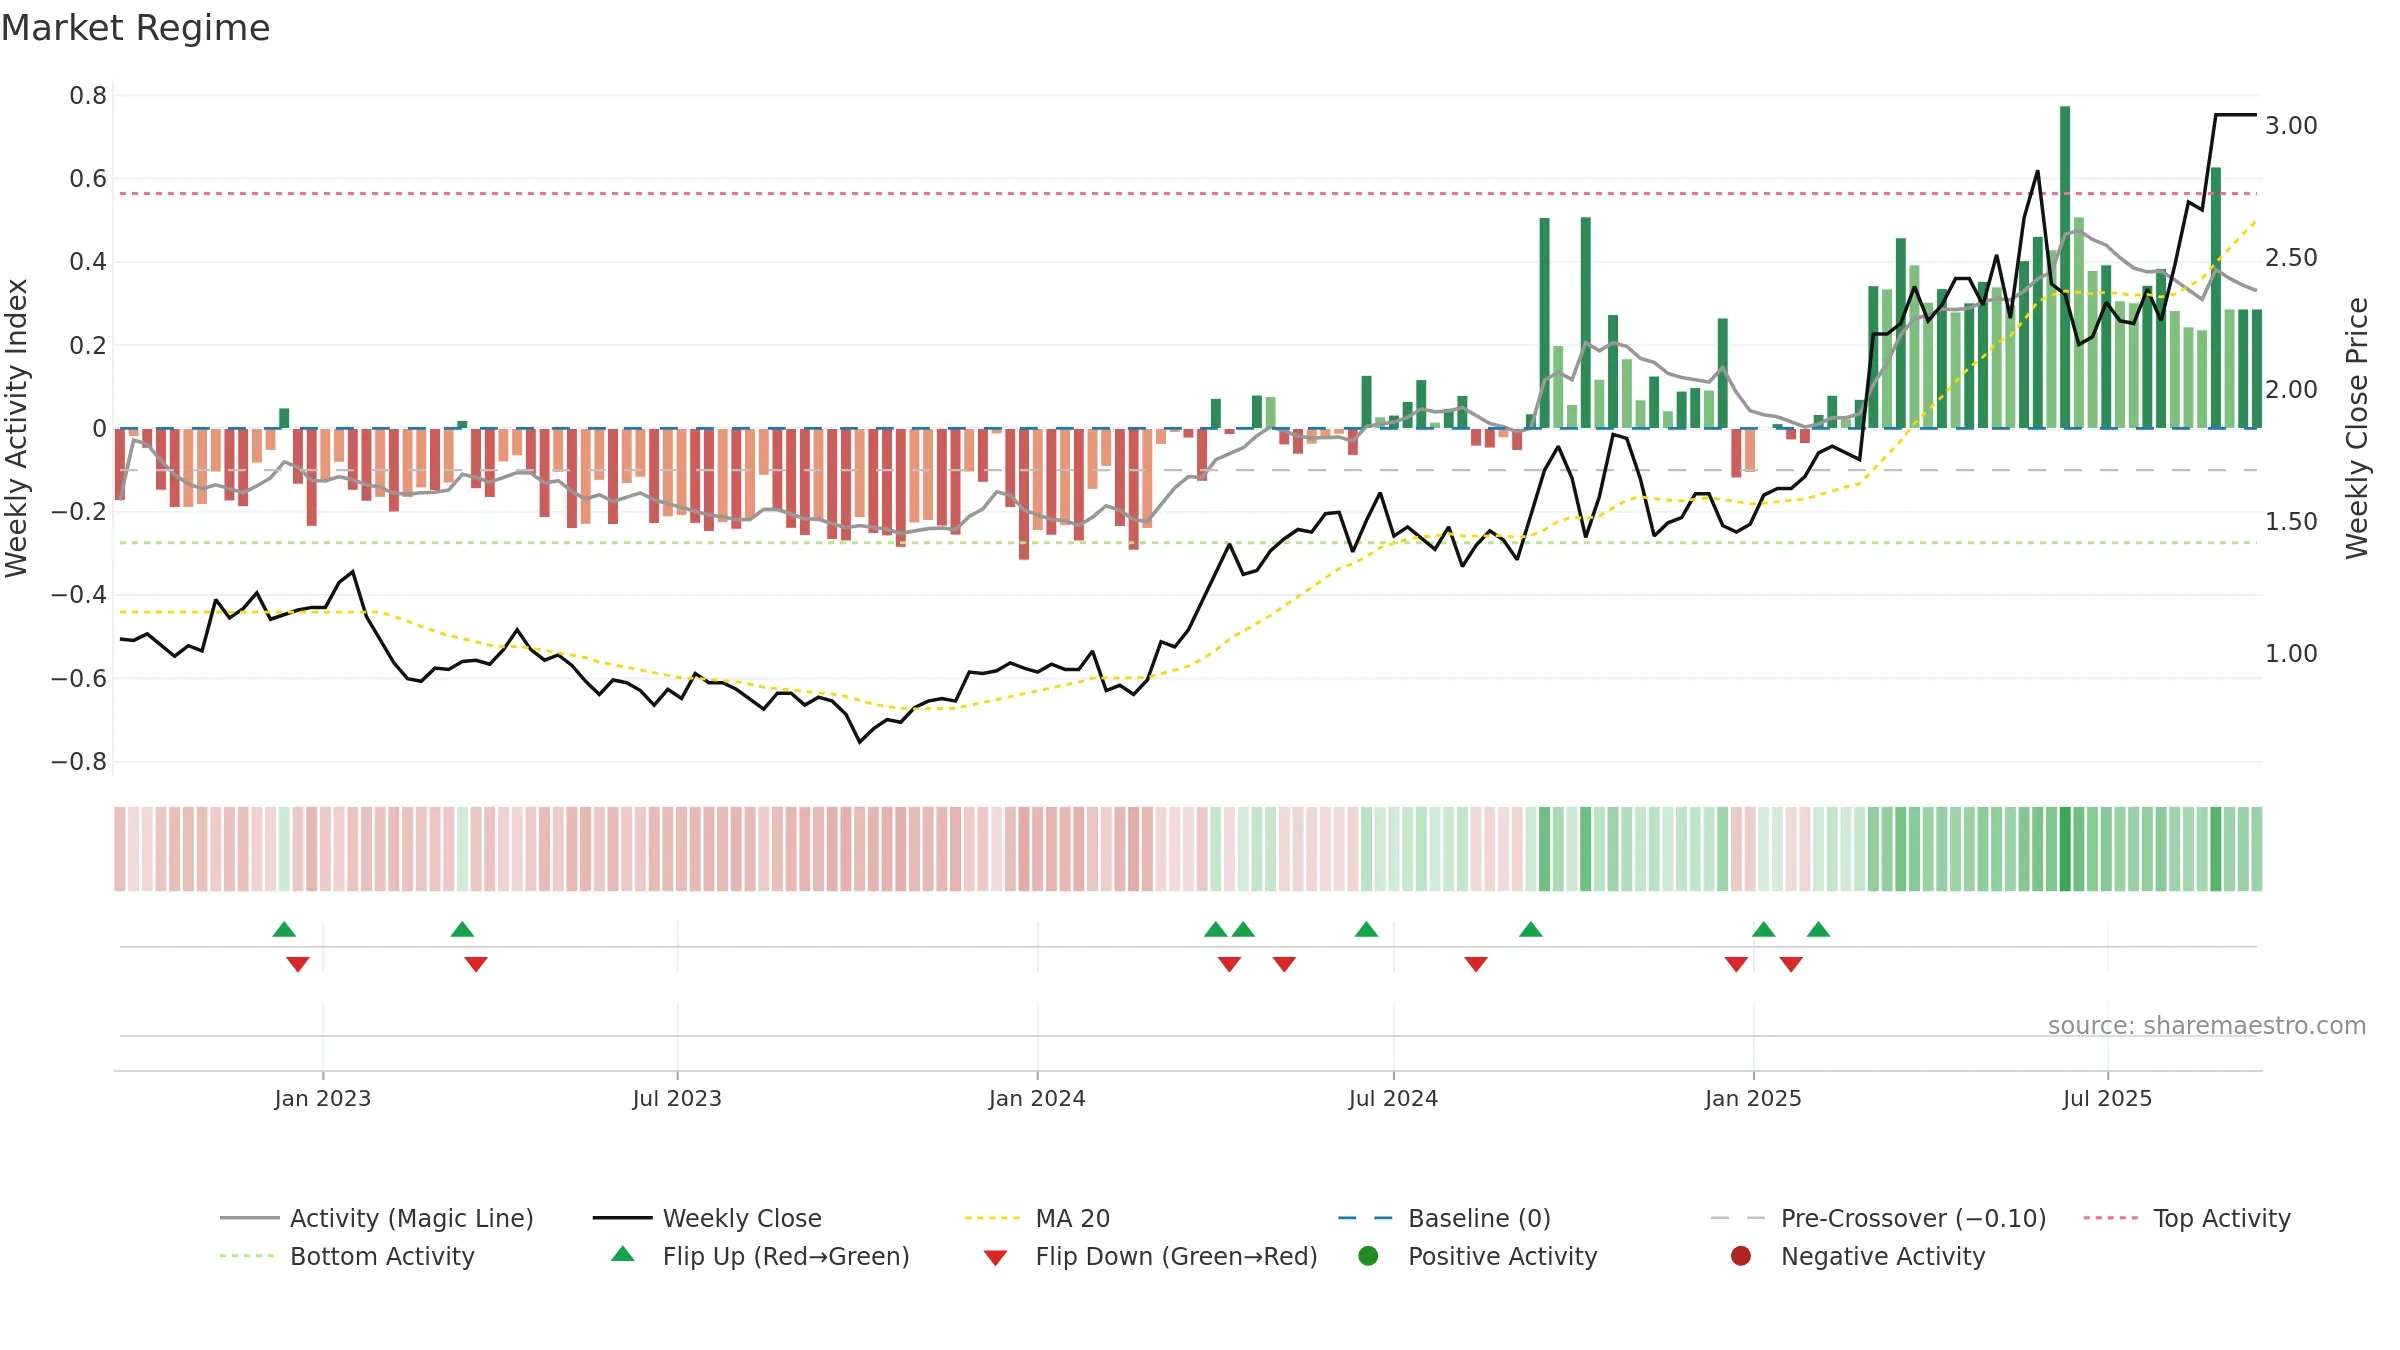The height and width of the screenshot is (1350, 2400).
Task: Click the 0.8 left axis tick label
Action: (88, 96)
